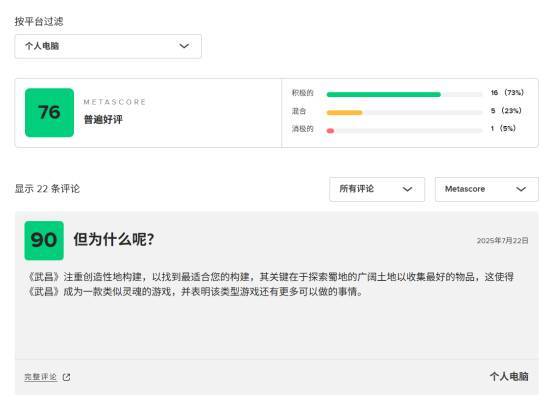
Task: Open the 个人电脑 platform filter dropdown
Action: (x=108, y=46)
